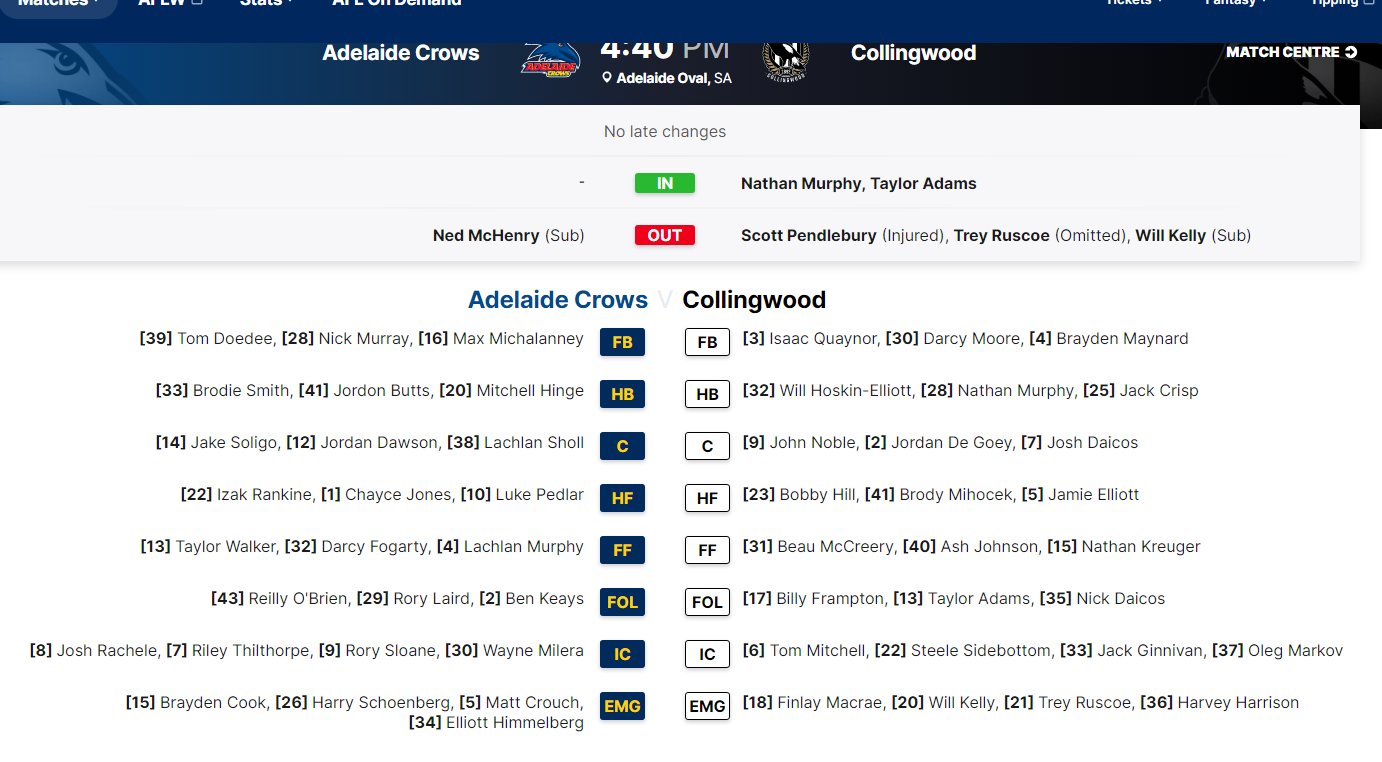Click the Adelaide Oval venue text
The width and height of the screenshot is (1382, 762).
click(674, 78)
